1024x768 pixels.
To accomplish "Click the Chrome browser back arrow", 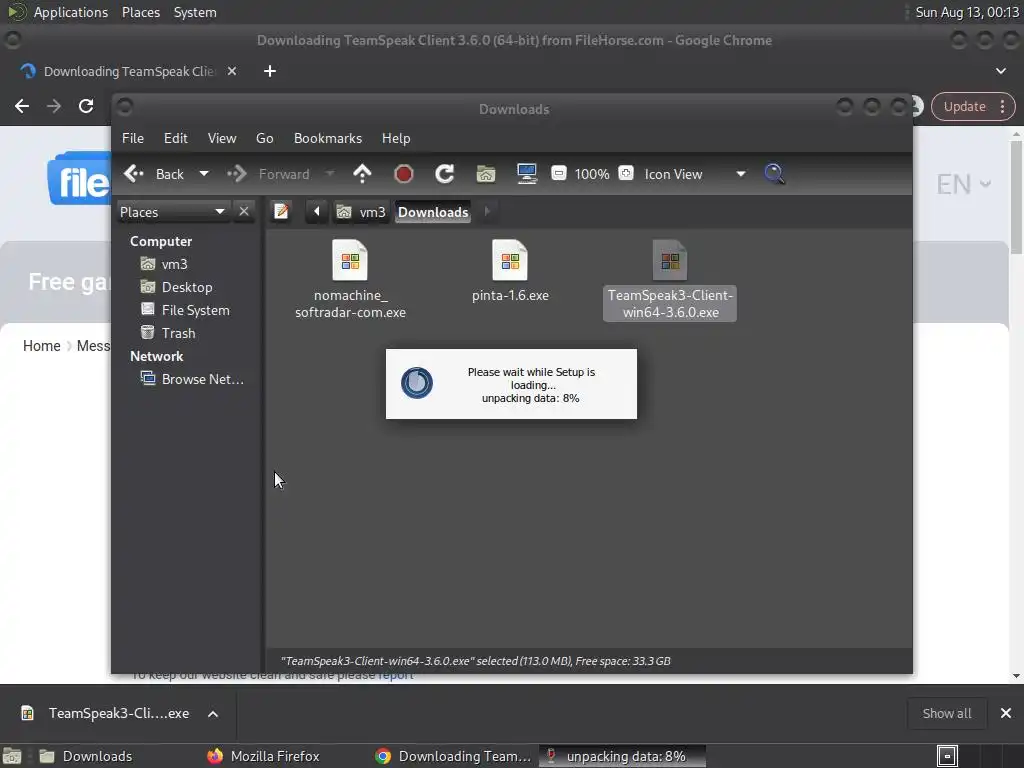I will coord(22,106).
